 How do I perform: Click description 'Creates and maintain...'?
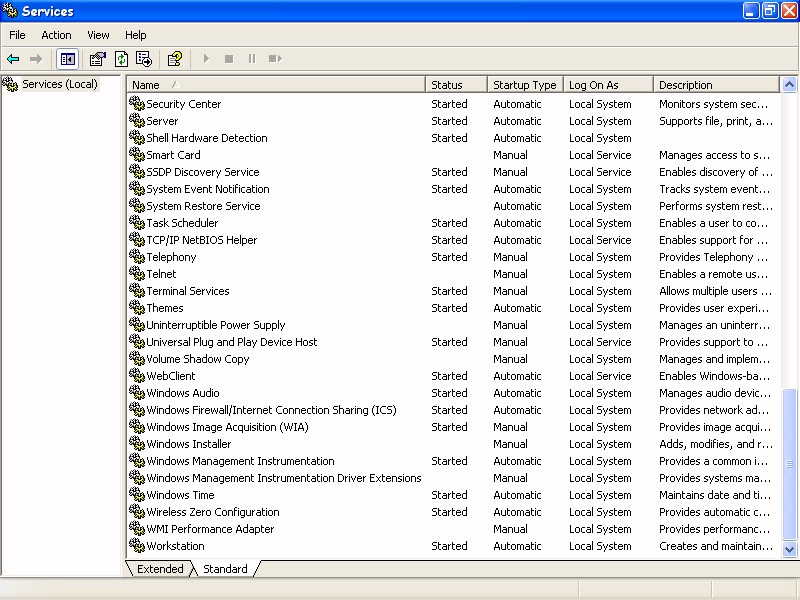tap(716, 546)
